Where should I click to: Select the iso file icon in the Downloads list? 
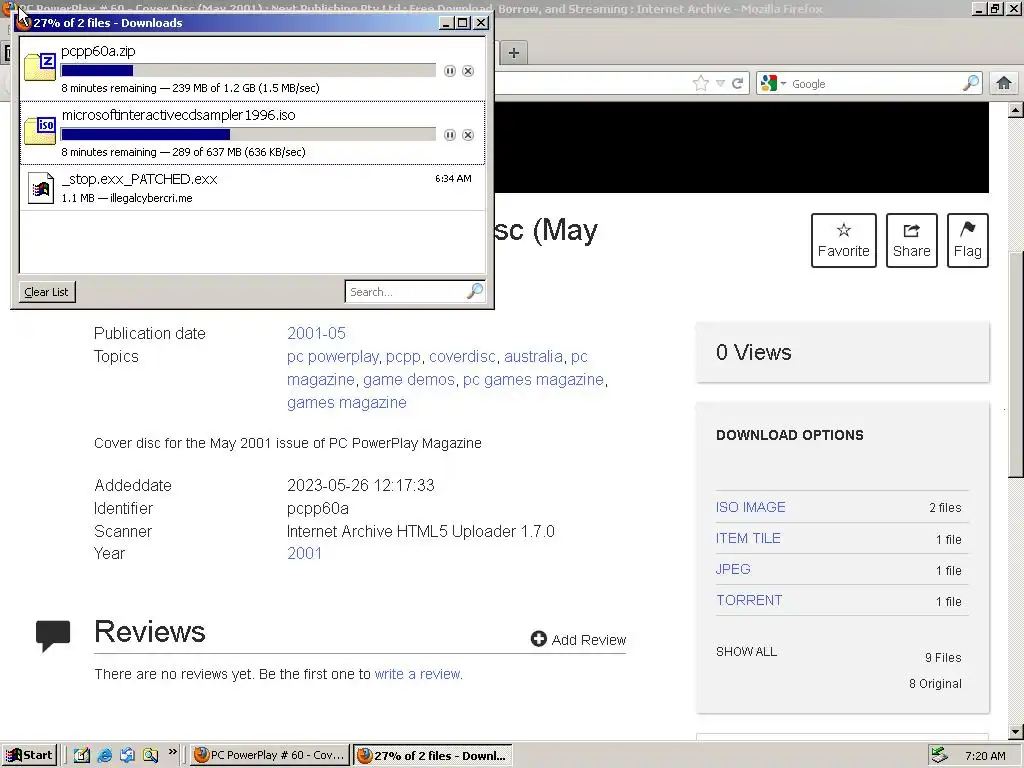coord(40,131)
